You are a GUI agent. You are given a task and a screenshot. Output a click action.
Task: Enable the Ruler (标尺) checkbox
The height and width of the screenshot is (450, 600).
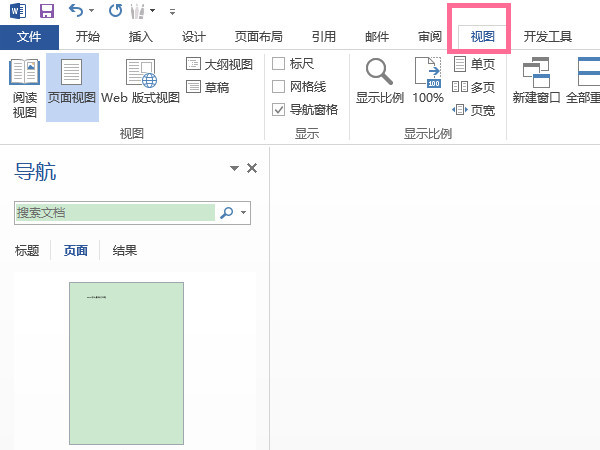point(279,64)
